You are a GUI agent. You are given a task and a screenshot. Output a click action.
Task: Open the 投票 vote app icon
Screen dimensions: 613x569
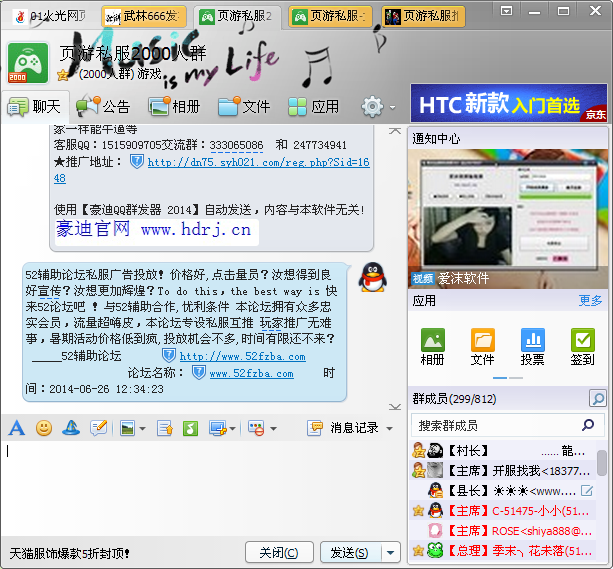[x=532, y=346]
